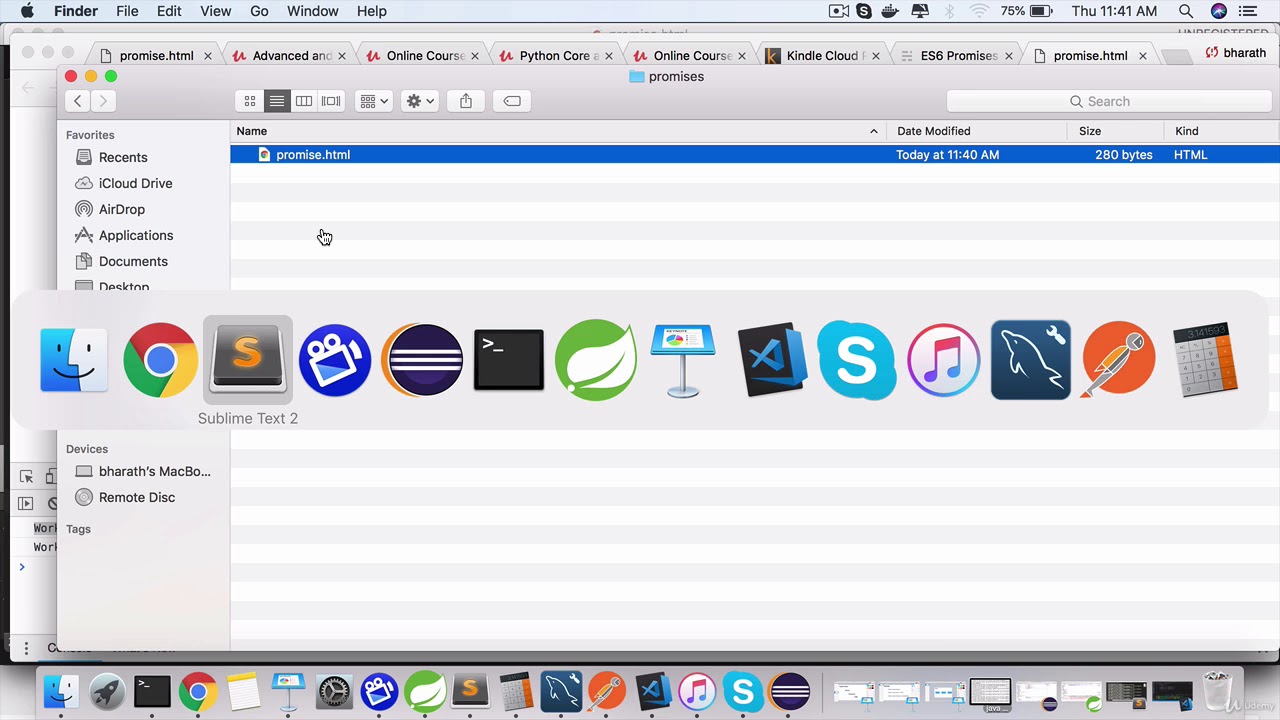Open System Preferences from the Dock
Screen dimensions: 1280x720
click(334, 691)
